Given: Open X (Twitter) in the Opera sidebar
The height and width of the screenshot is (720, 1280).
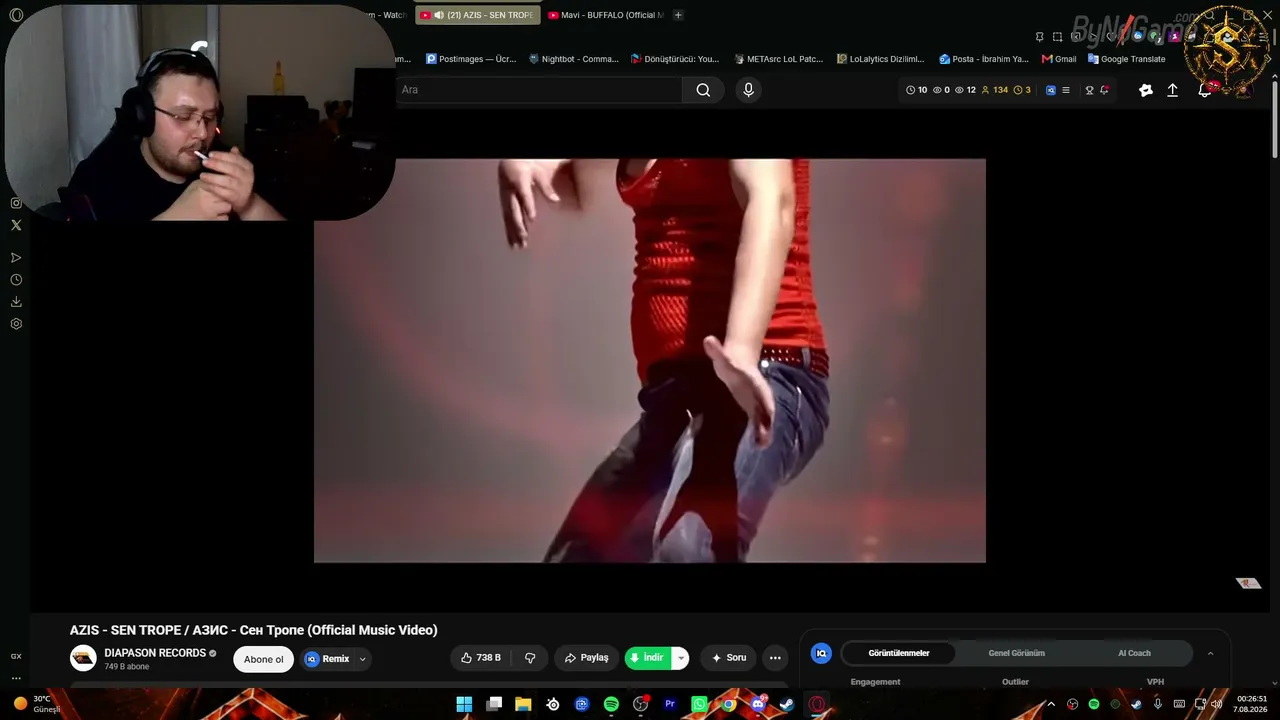Looking at the screenshot, I should tap(16, 225).
